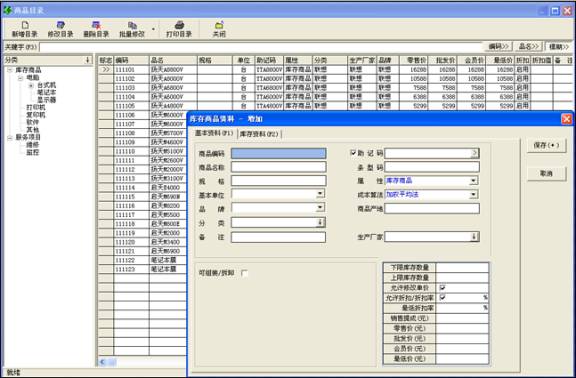Click the 零售价(元) value cell

click(x=462, y=328)
